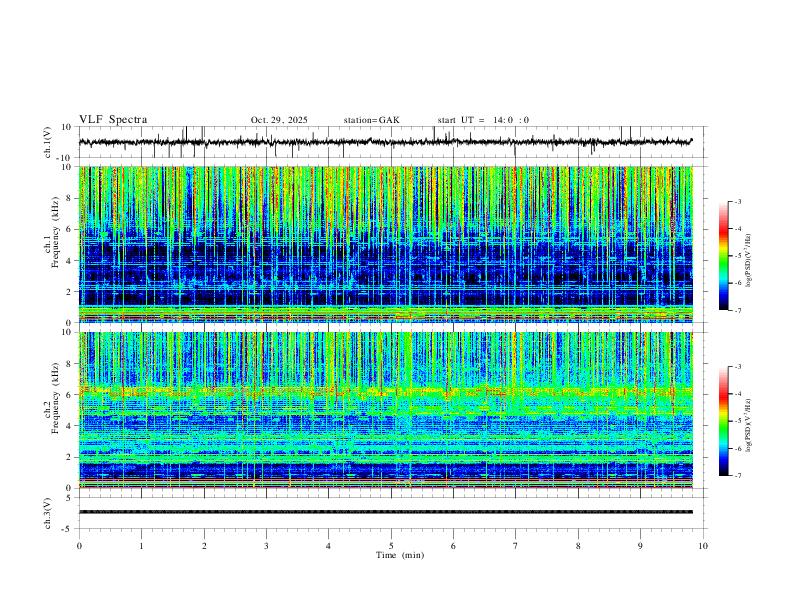Click the ch.2 spectrogram panel

pyautogui.click(x=386, y=410)
